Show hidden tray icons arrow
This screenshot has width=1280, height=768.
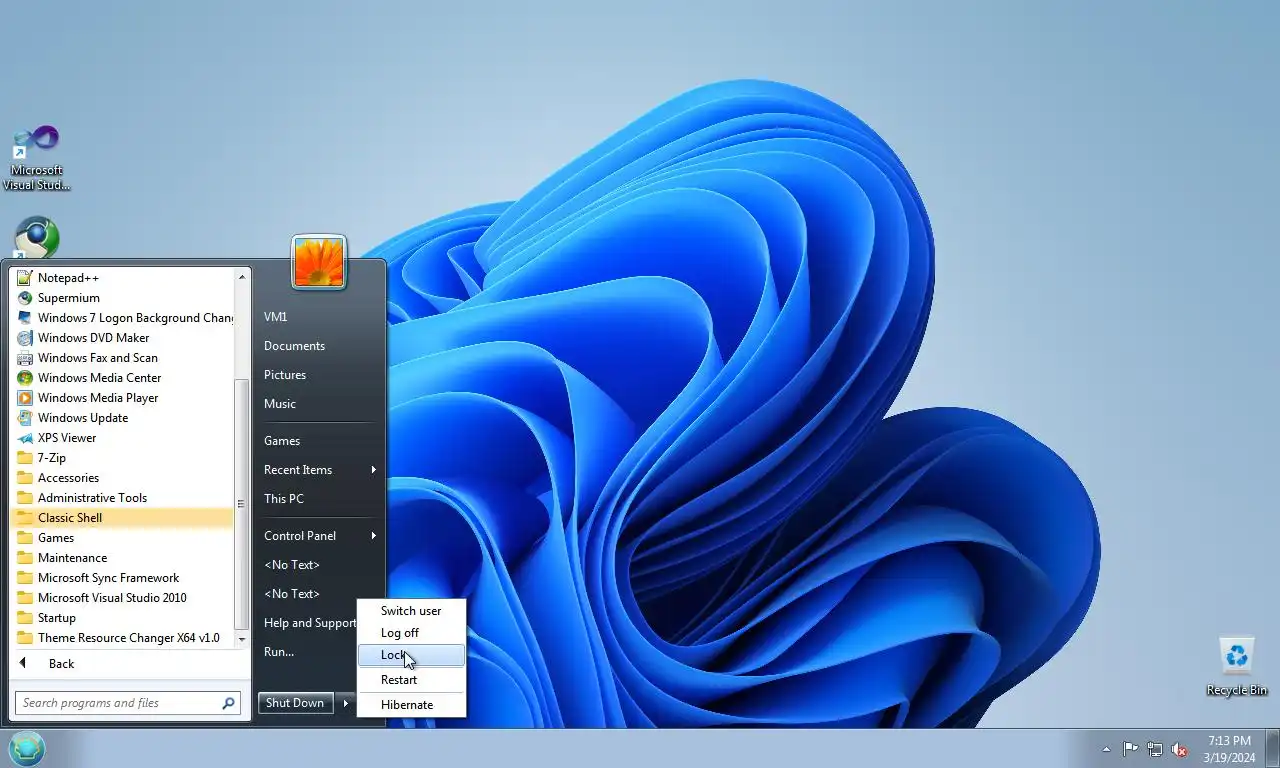1106,749
